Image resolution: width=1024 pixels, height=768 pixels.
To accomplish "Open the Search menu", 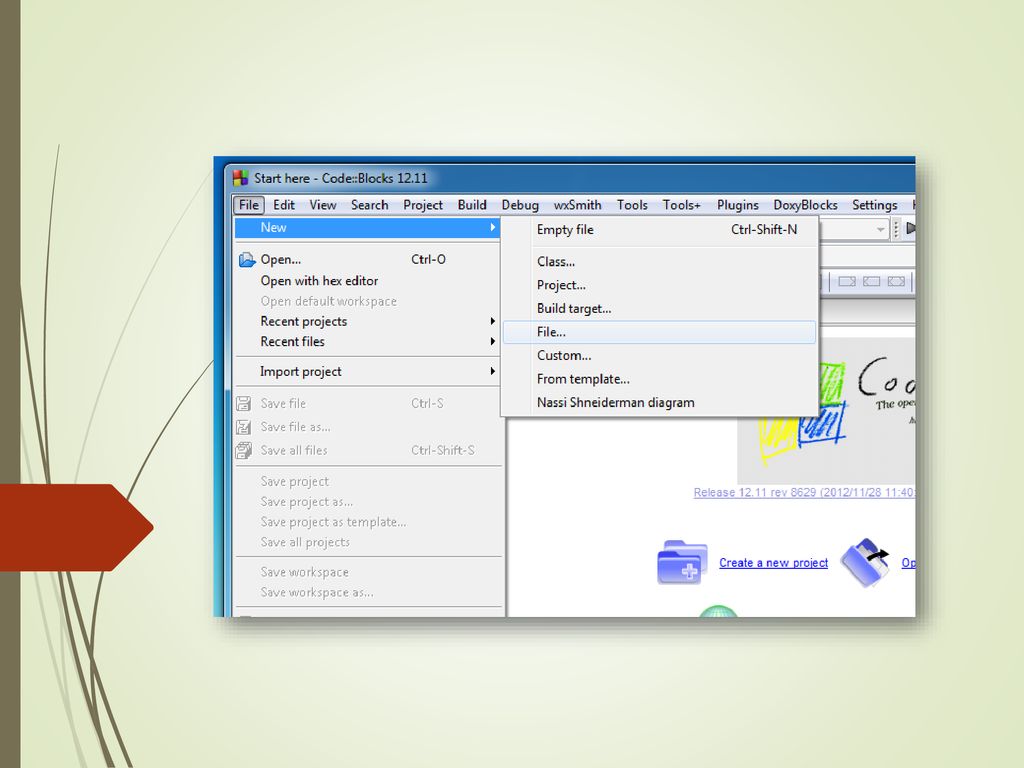I will pyautogui.click(x=370, y=205).
